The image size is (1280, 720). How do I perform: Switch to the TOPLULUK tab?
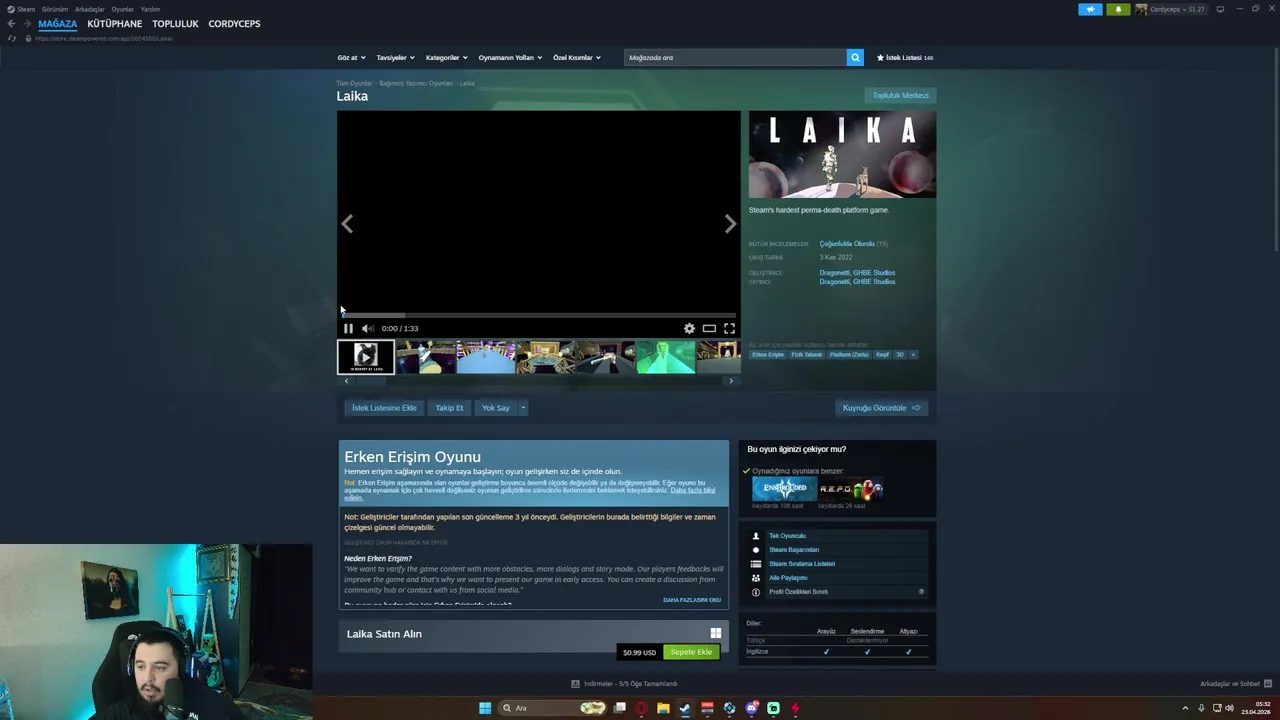tap(175, 23)
